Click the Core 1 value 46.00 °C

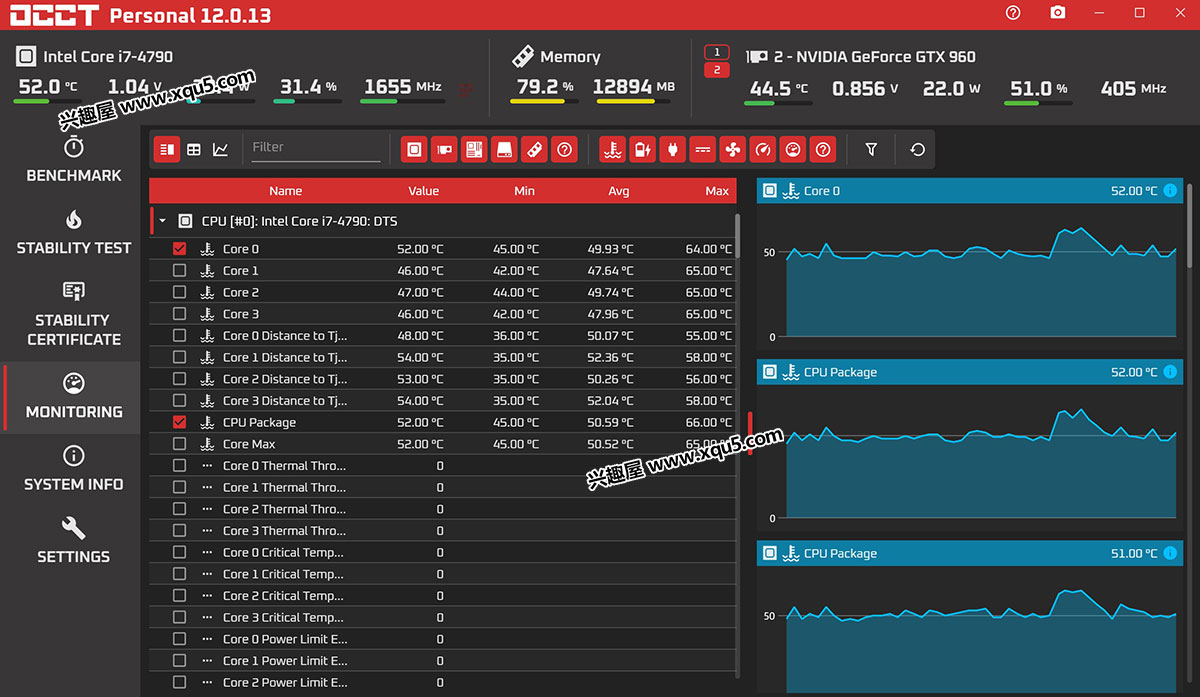[420, 271]
